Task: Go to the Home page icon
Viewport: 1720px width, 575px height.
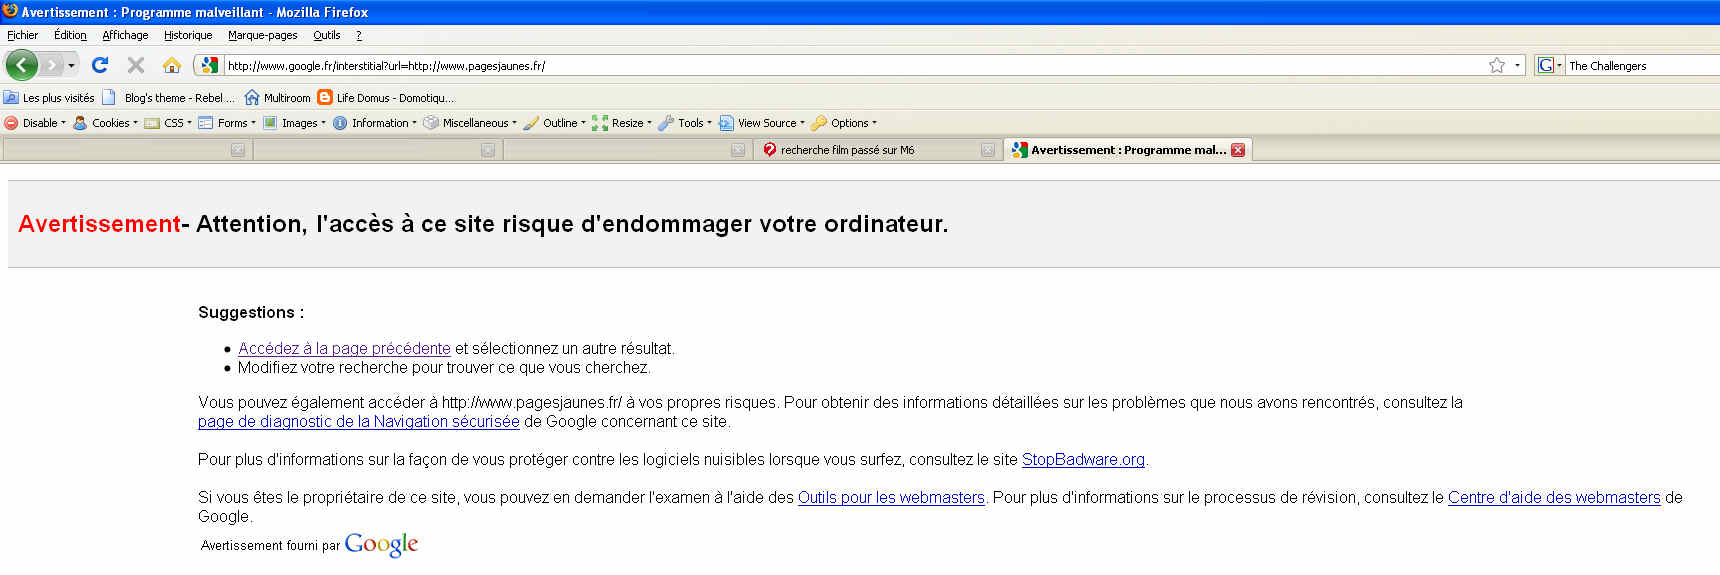Action: 172,65
